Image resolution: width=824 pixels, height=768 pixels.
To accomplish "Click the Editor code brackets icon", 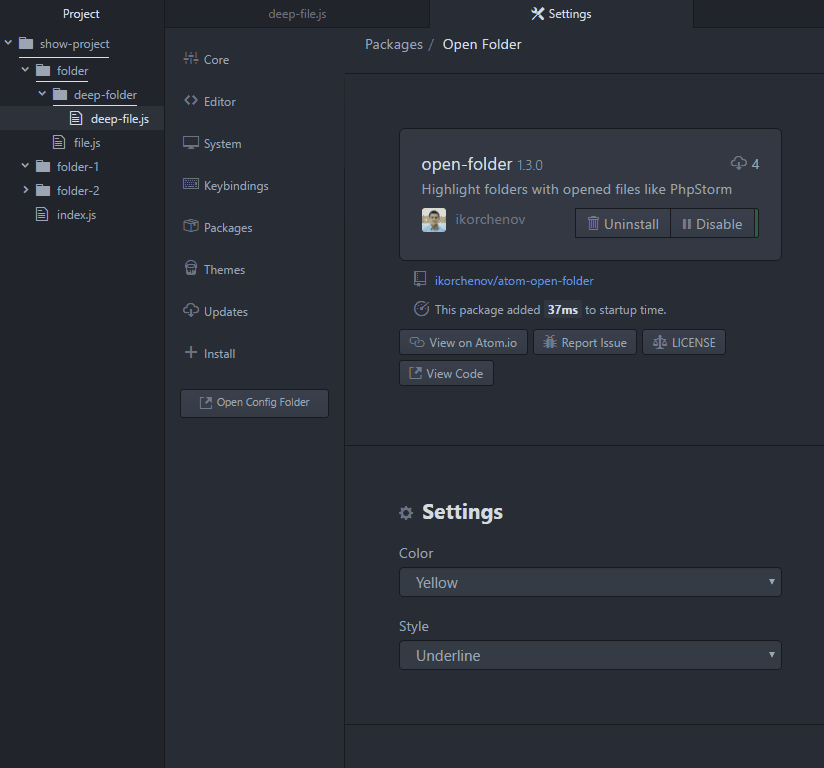I will point(191,100).
